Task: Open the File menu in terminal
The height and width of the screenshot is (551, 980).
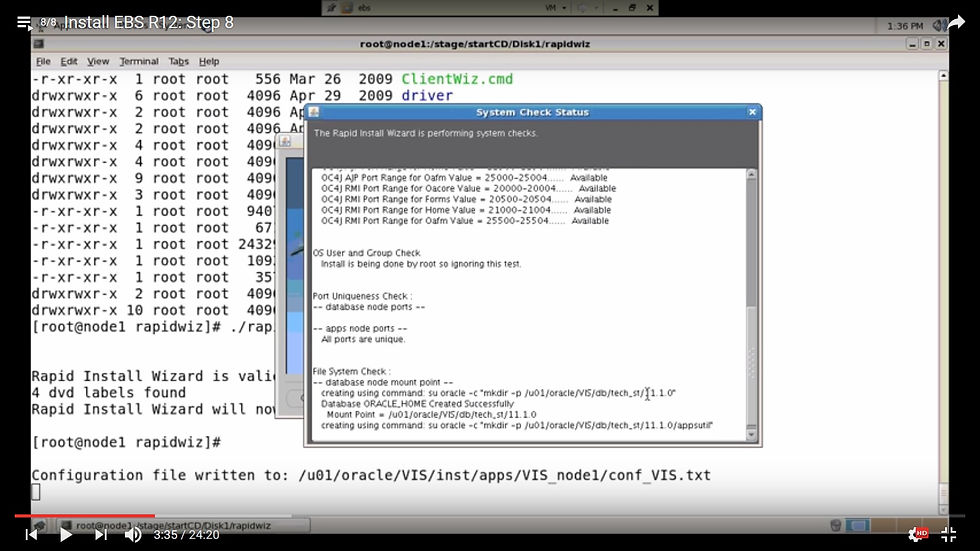Action: (43, 61)
